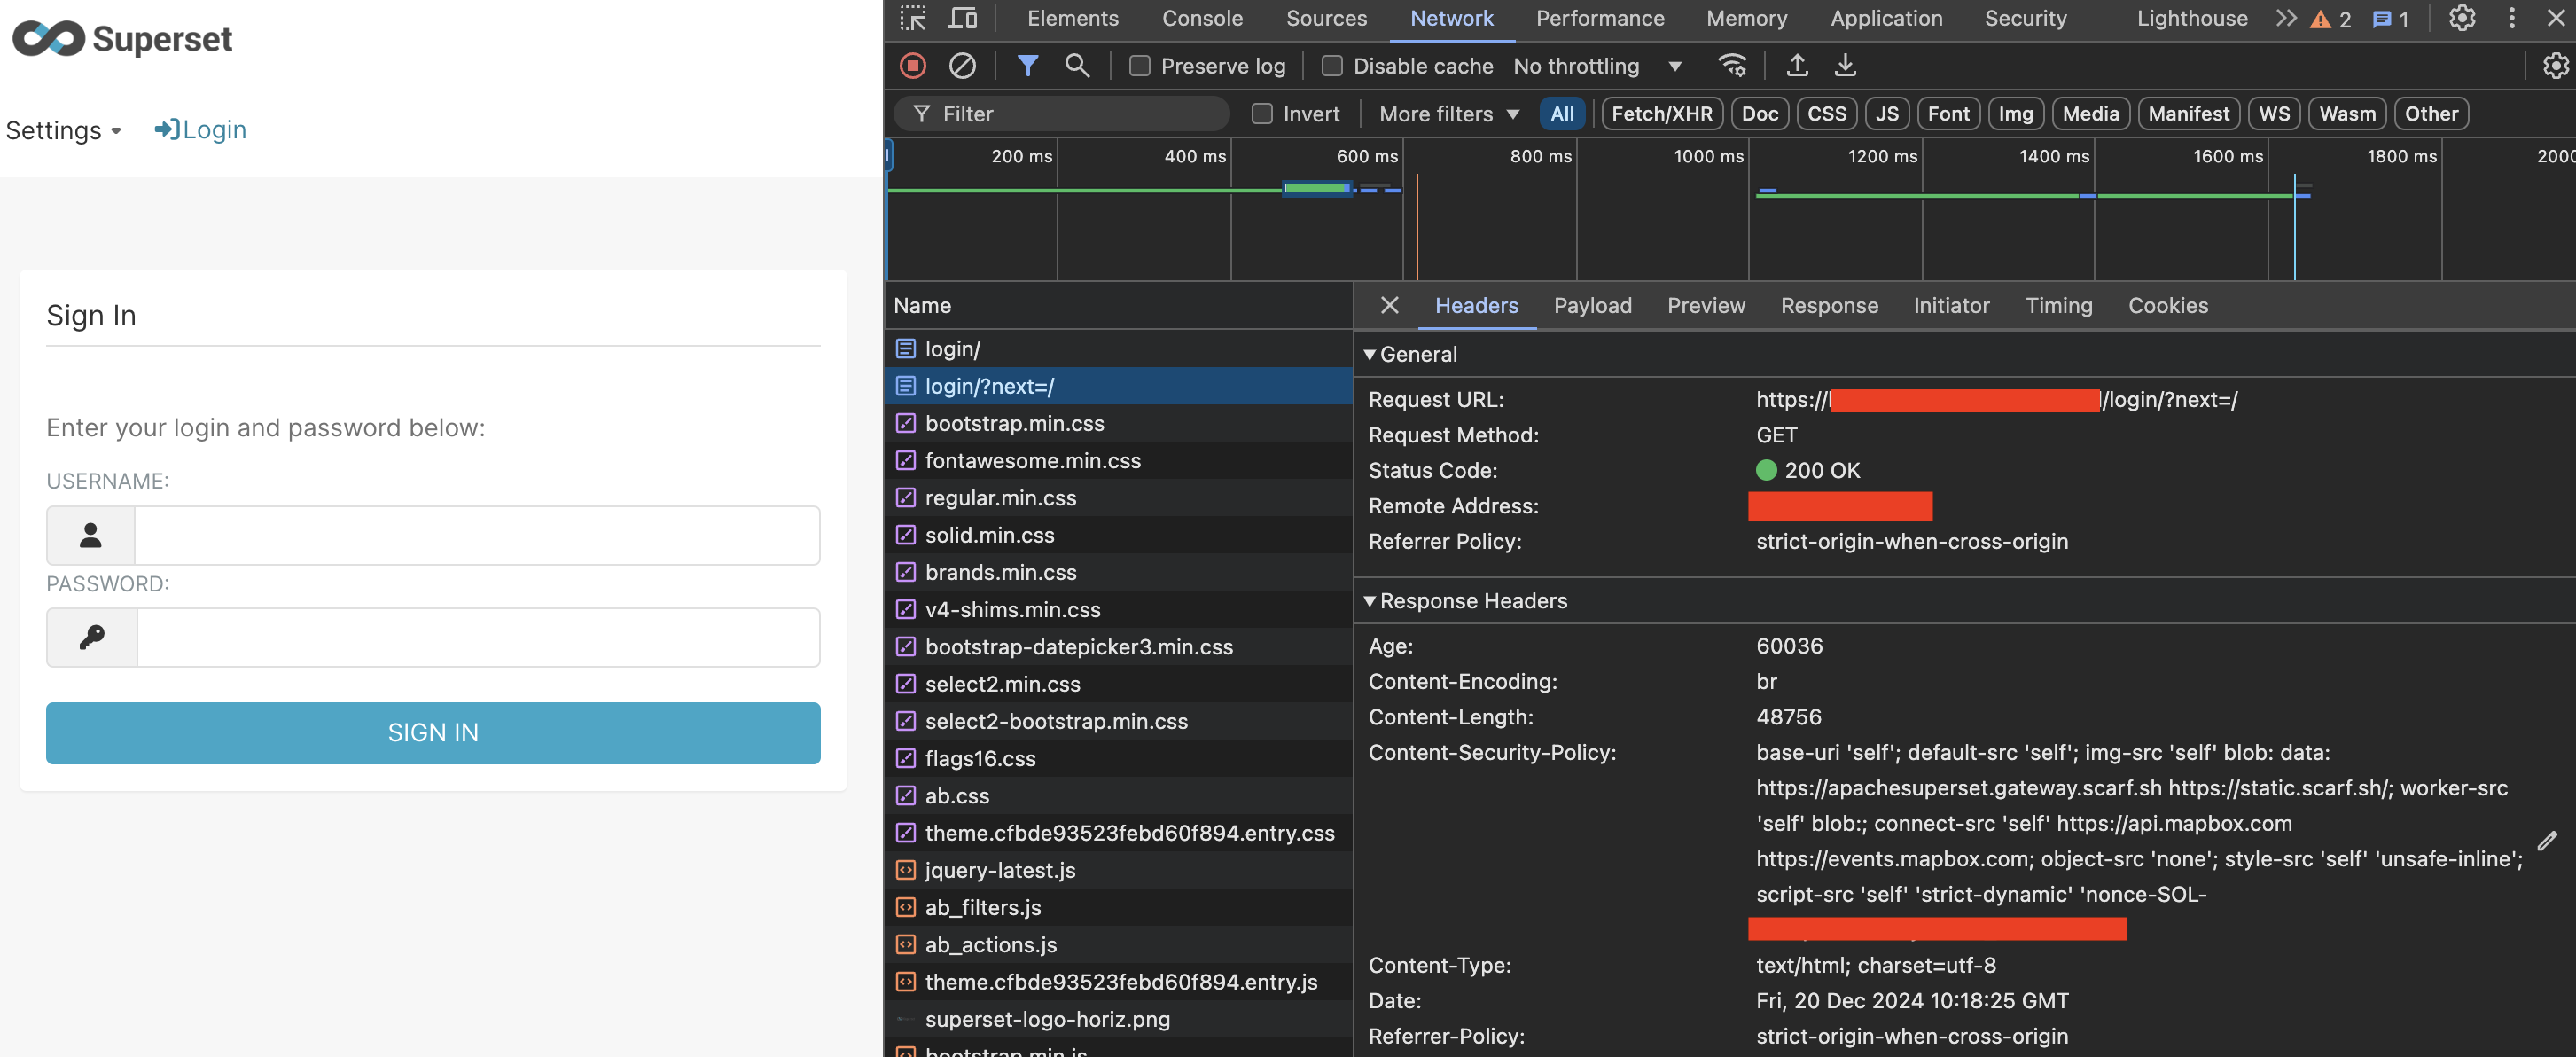Click the export HAR download icon
This screenshot has width=2576, height=1057.
(x=1845, y=66)
